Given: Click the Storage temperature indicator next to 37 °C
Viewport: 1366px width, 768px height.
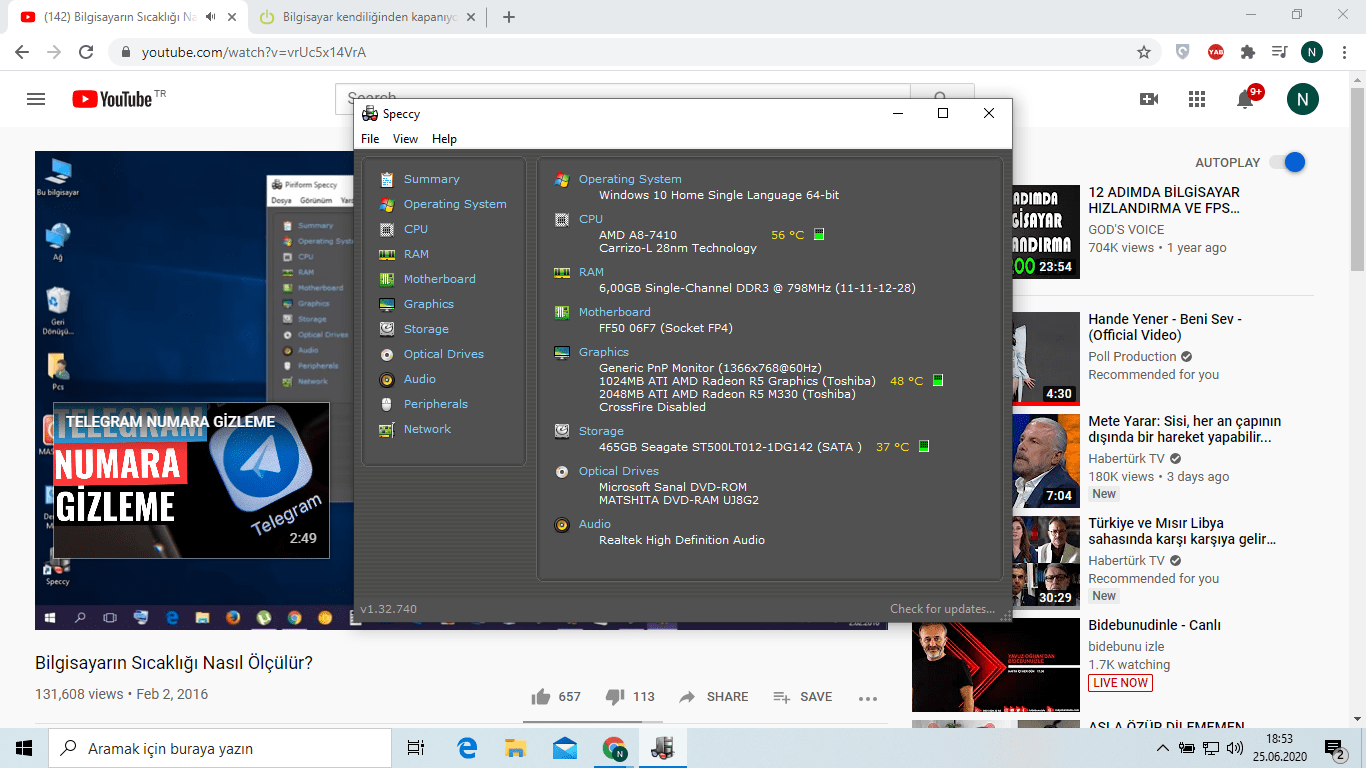Looking at the screenshot, I should pos(923,447).
